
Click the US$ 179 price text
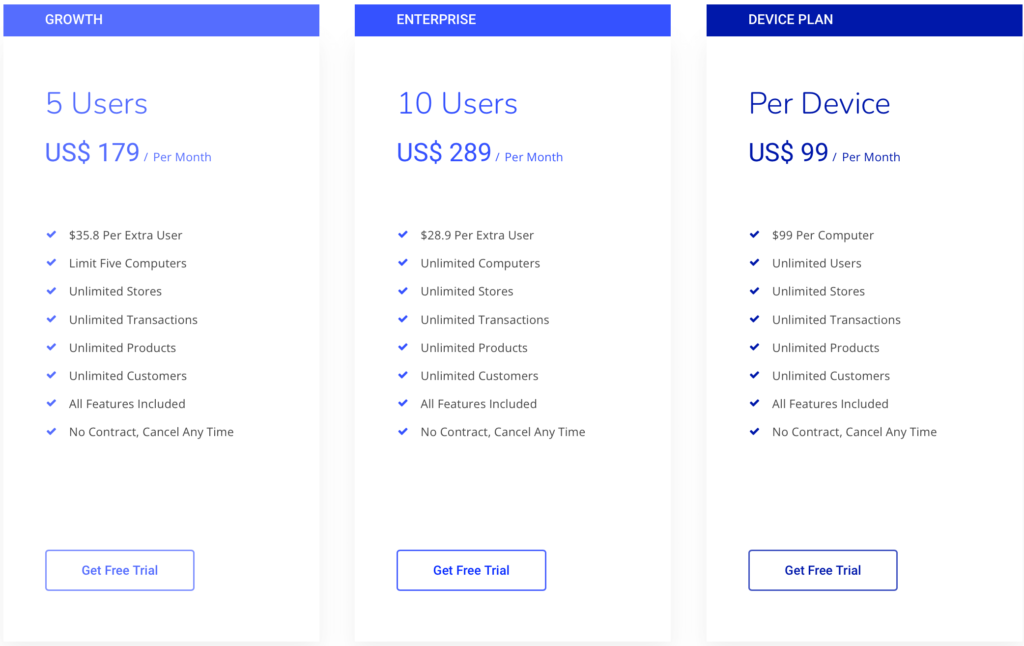pos(92,153)
